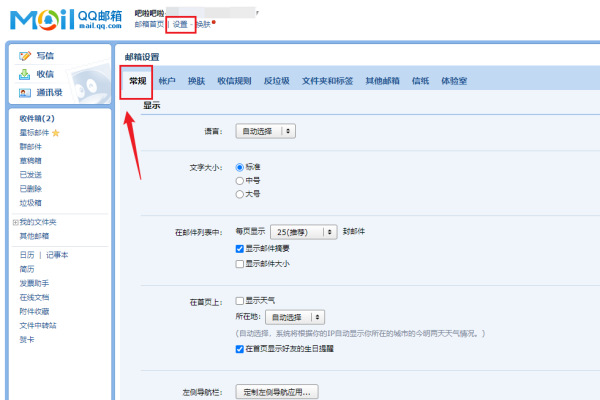Click the star icon beside 星标邮件
The image size is (600, 400).
coord(56,133)
